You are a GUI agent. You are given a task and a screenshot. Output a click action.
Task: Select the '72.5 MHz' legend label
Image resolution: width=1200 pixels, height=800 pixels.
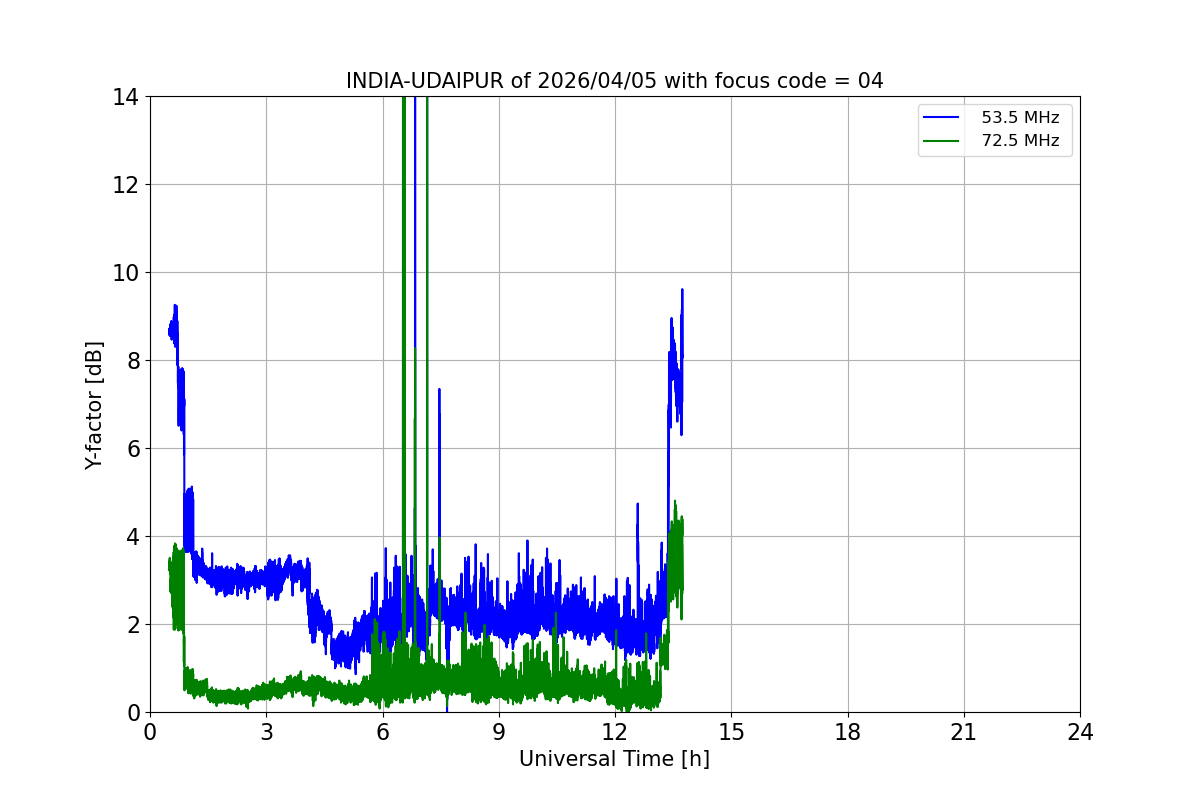[1020, 141]
